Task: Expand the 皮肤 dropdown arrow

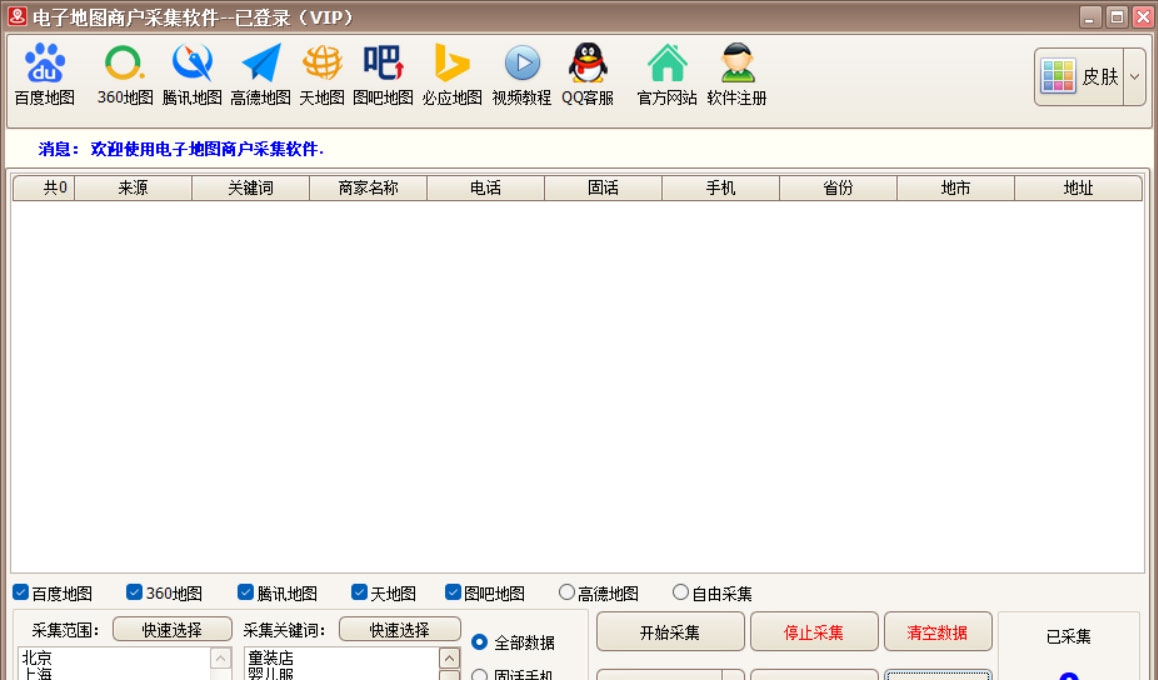Action: 1134,77
